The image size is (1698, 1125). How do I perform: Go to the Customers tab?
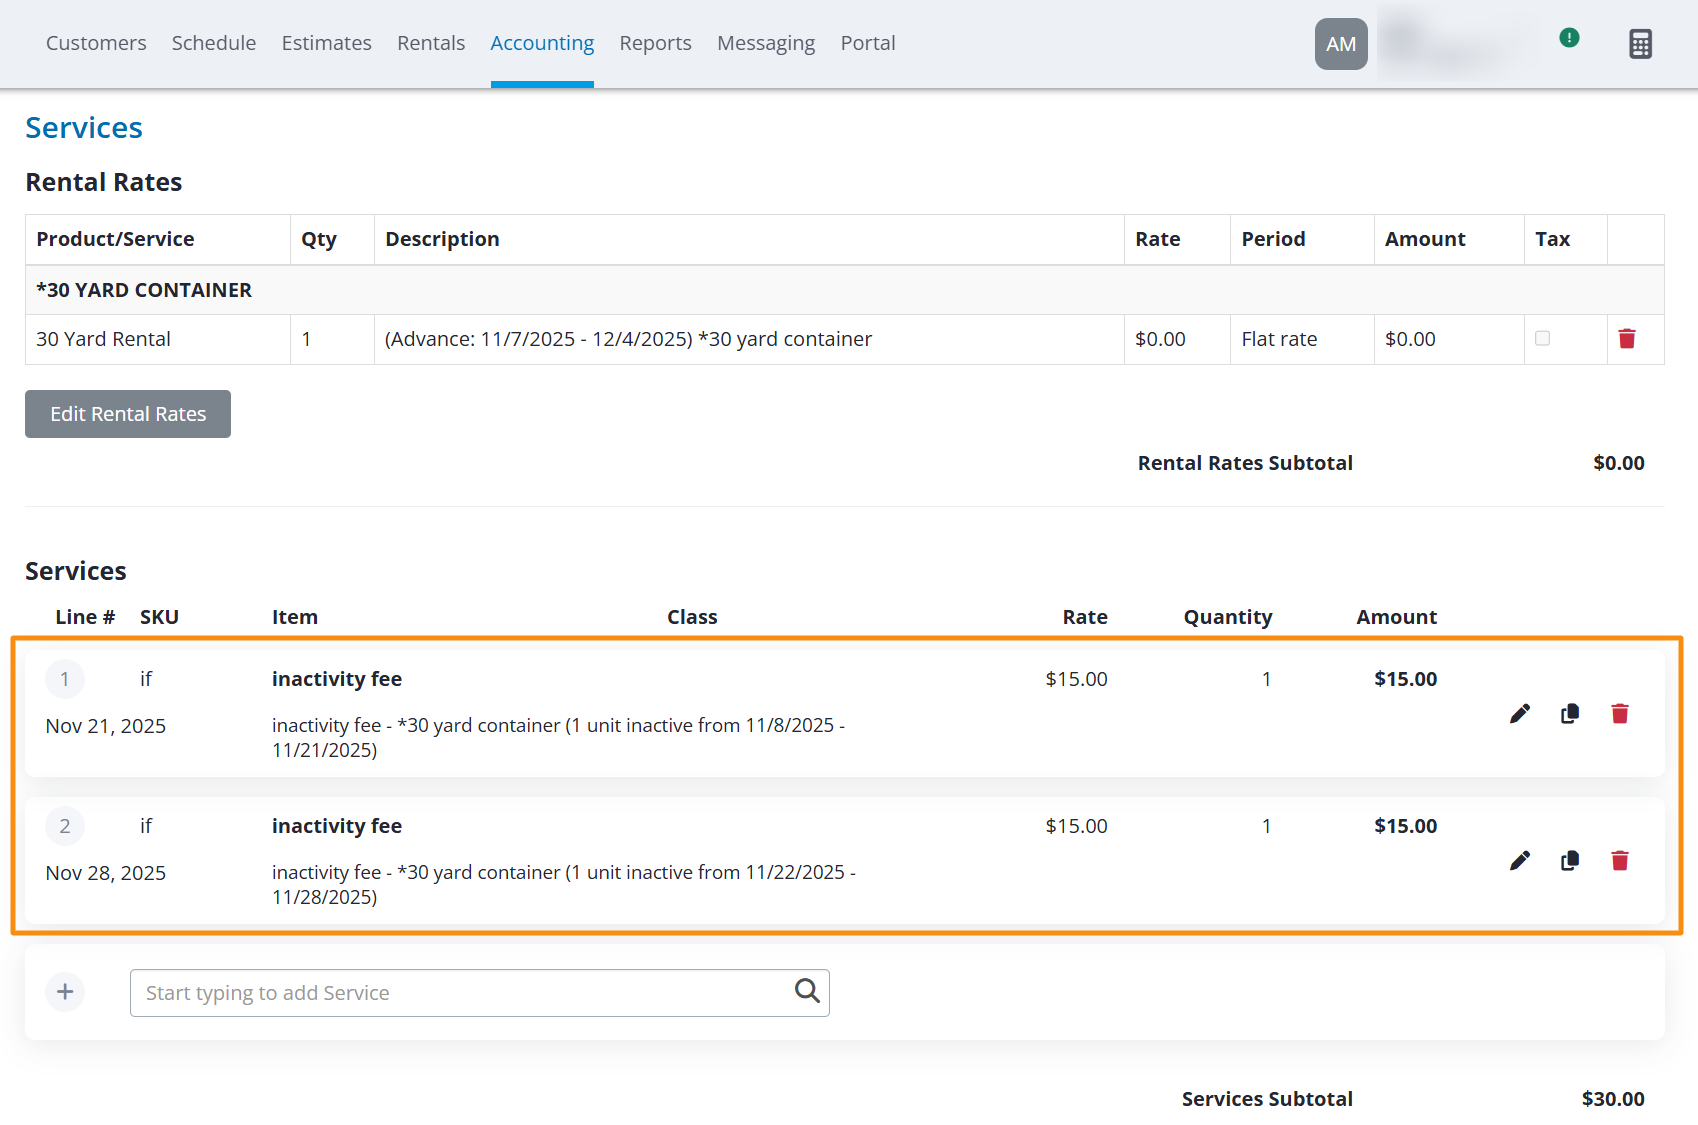click(x=96, y=43)
